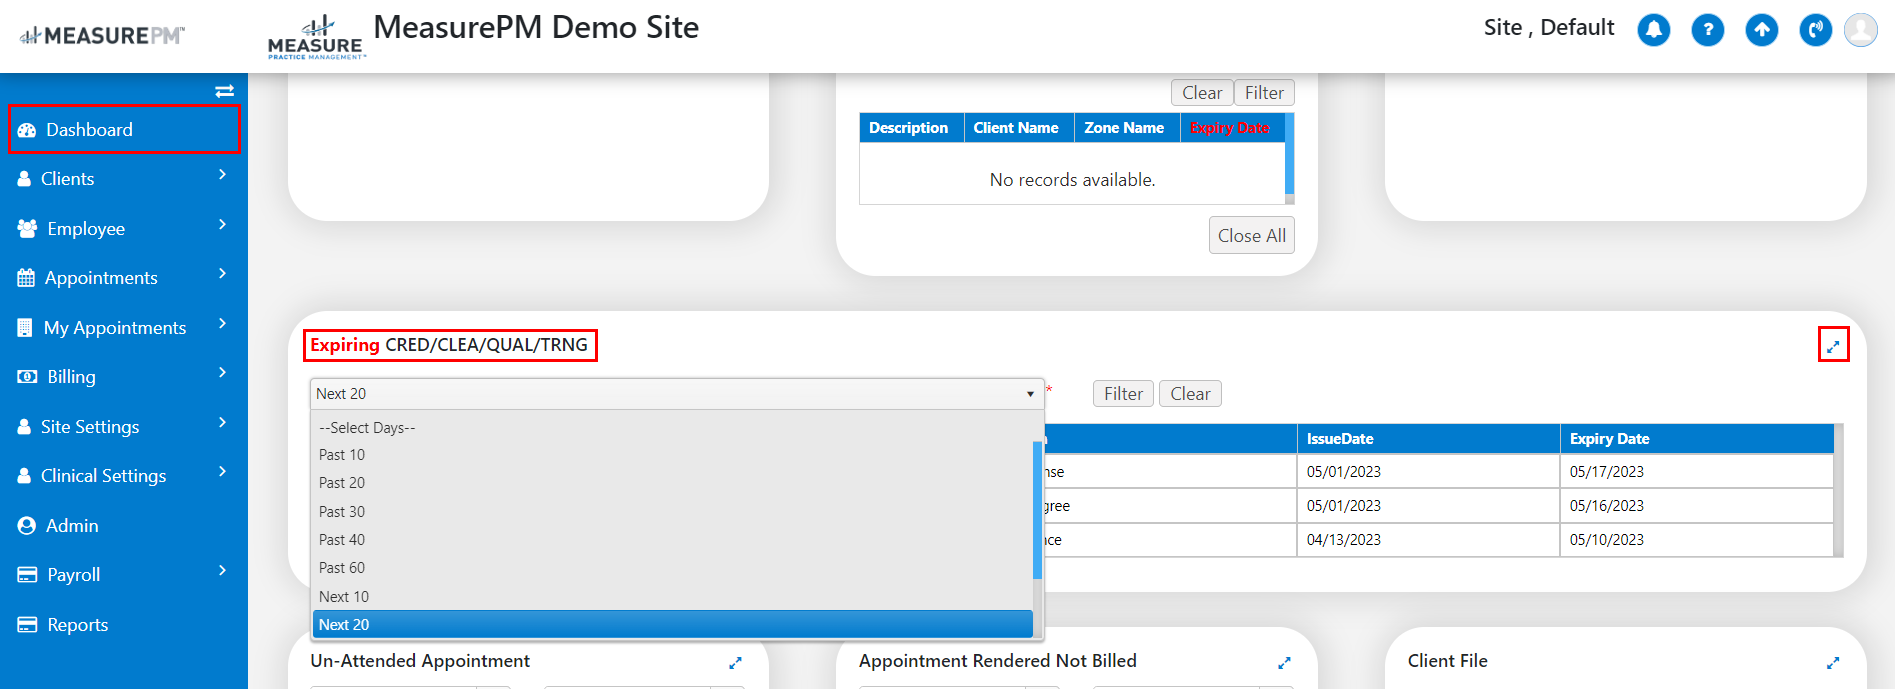Select Past 60 from days list
Screen dimensions: 1895x689
(672, 568)
